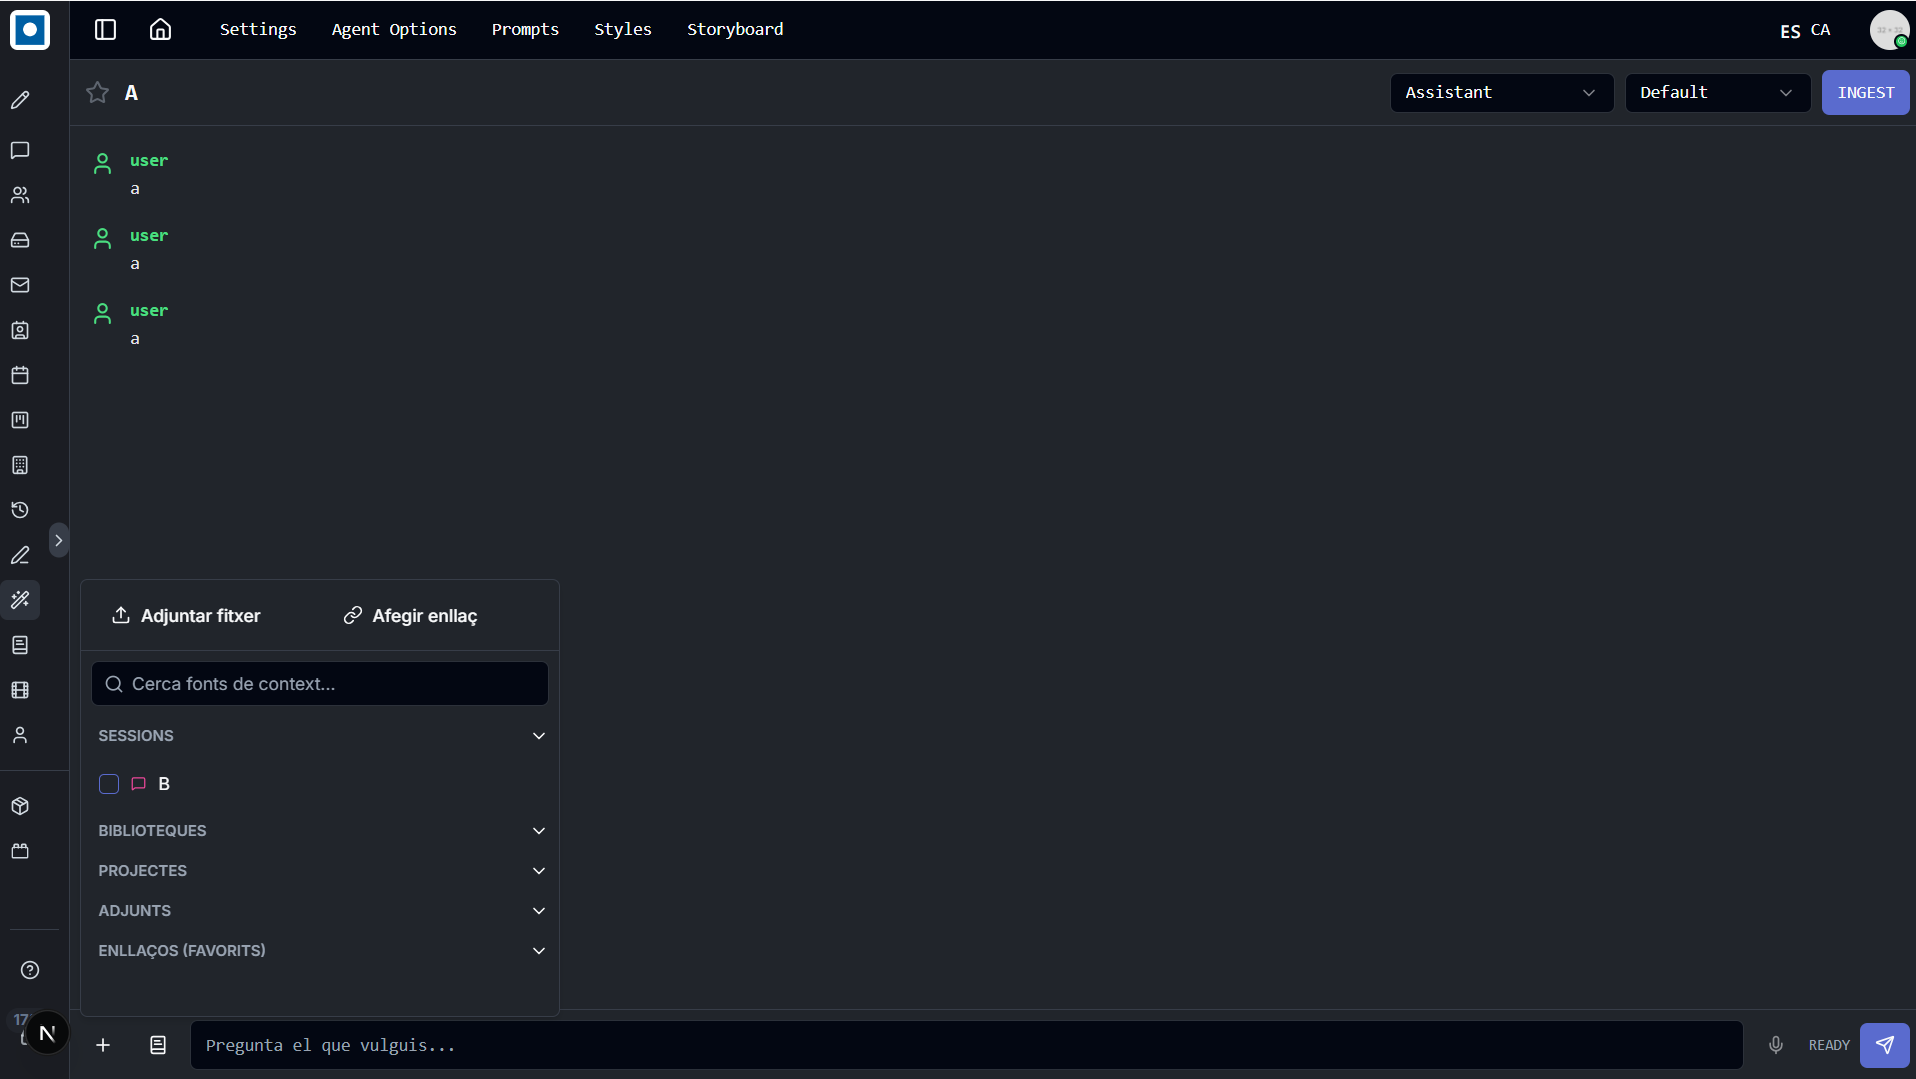Toggle the sidebar panel icon

[x=105, y=29]
